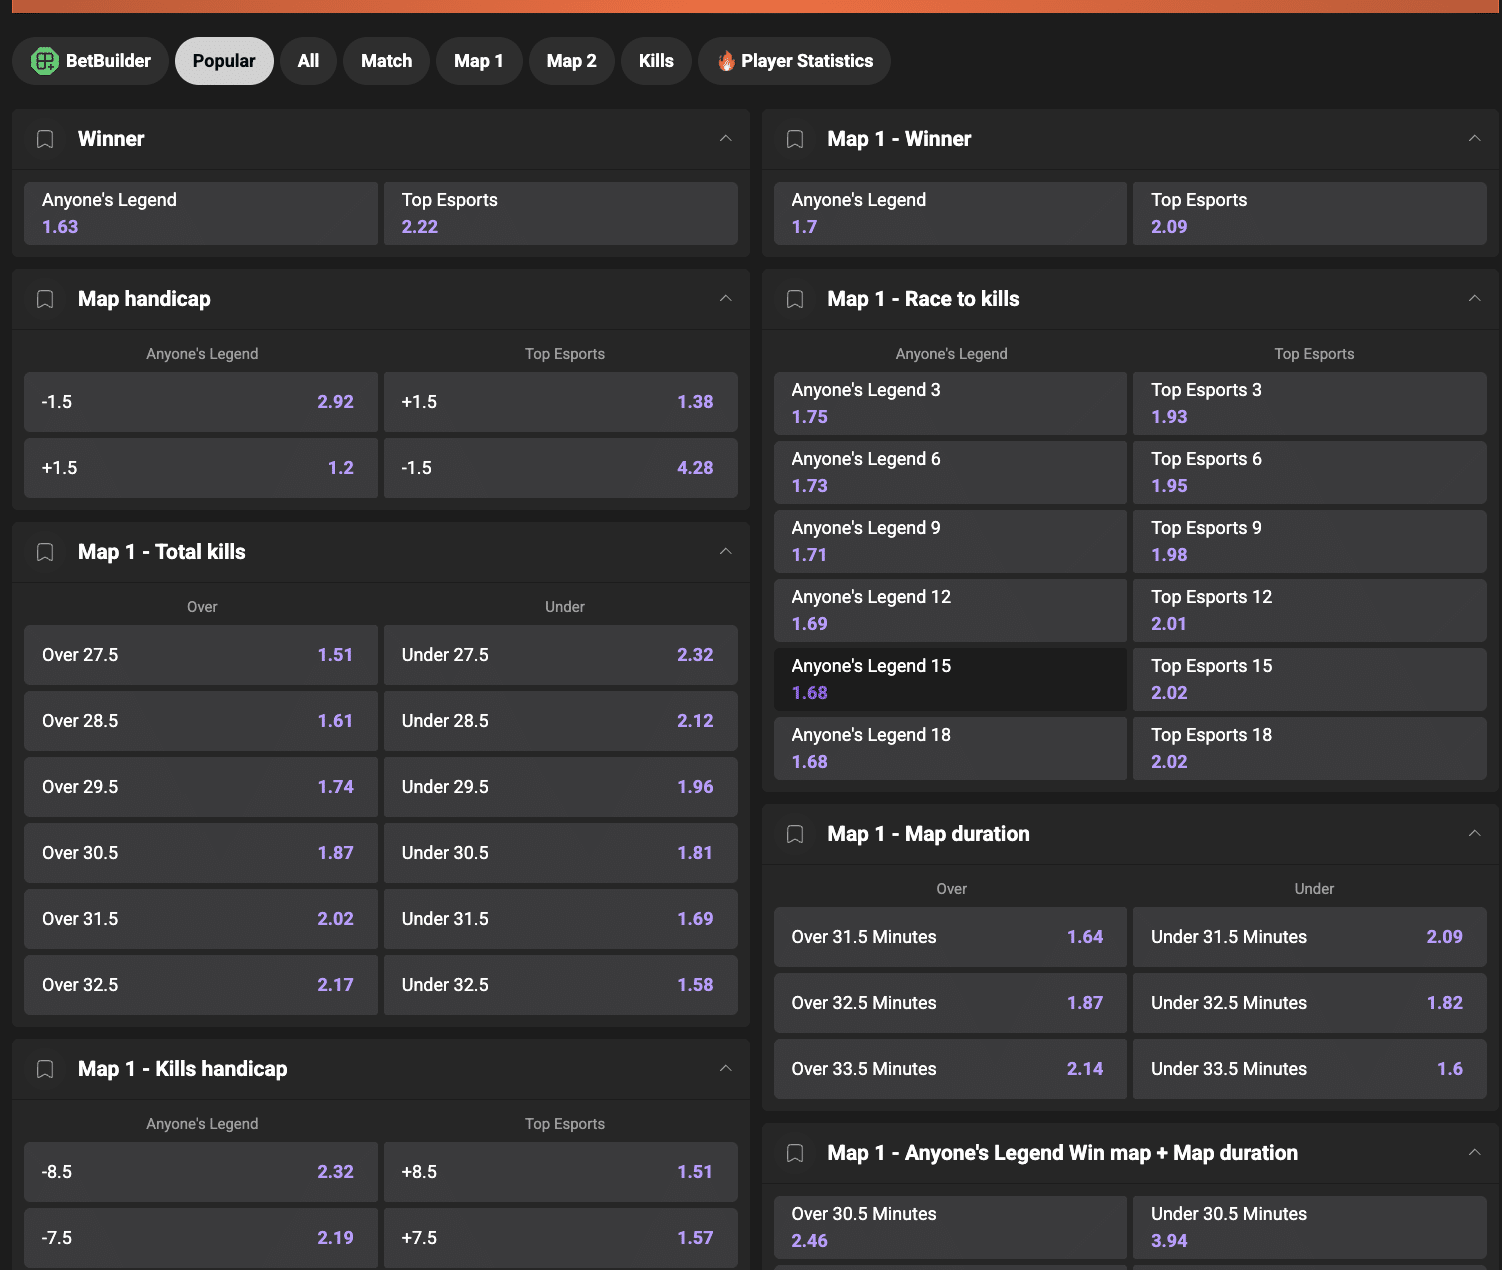Open the Map 2 tab
Image resolution: width=1502 pixels, height=1270 pixels.
572,61
